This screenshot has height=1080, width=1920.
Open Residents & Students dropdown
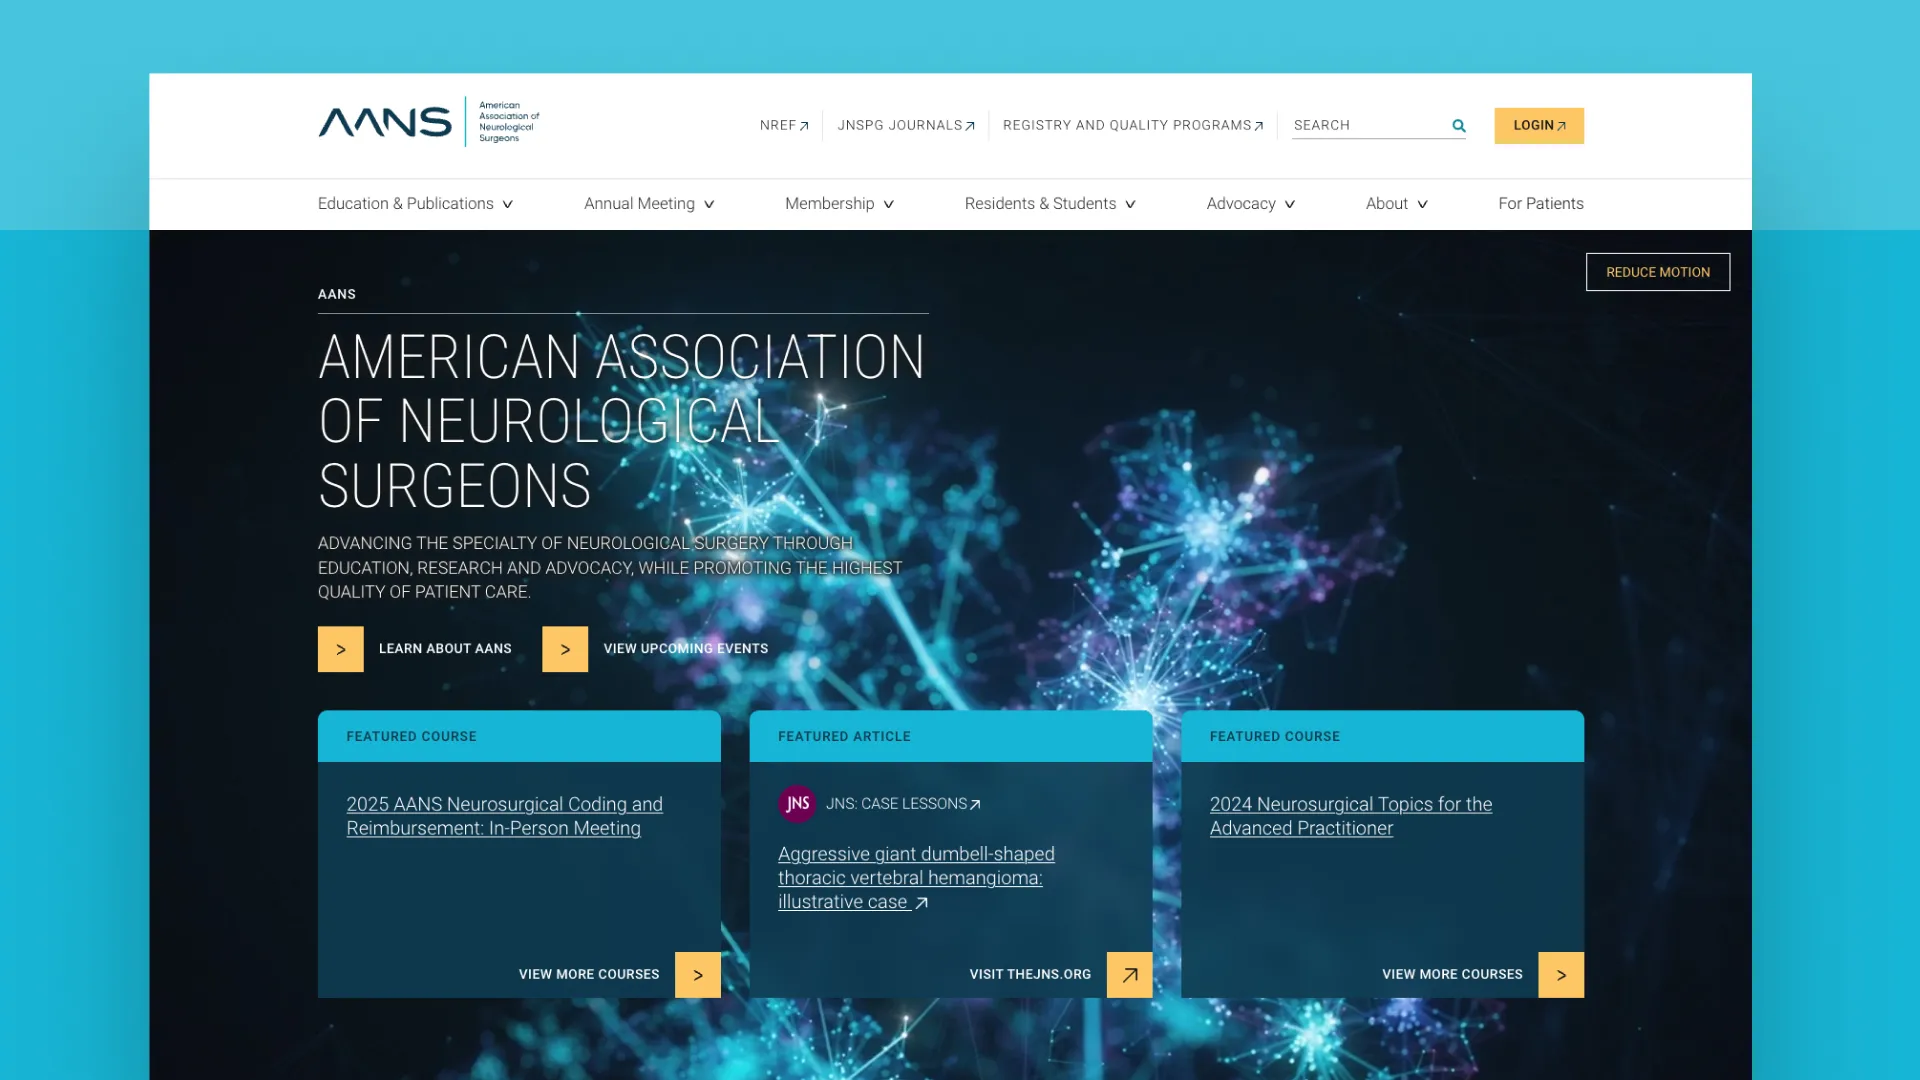[1050, 204]
